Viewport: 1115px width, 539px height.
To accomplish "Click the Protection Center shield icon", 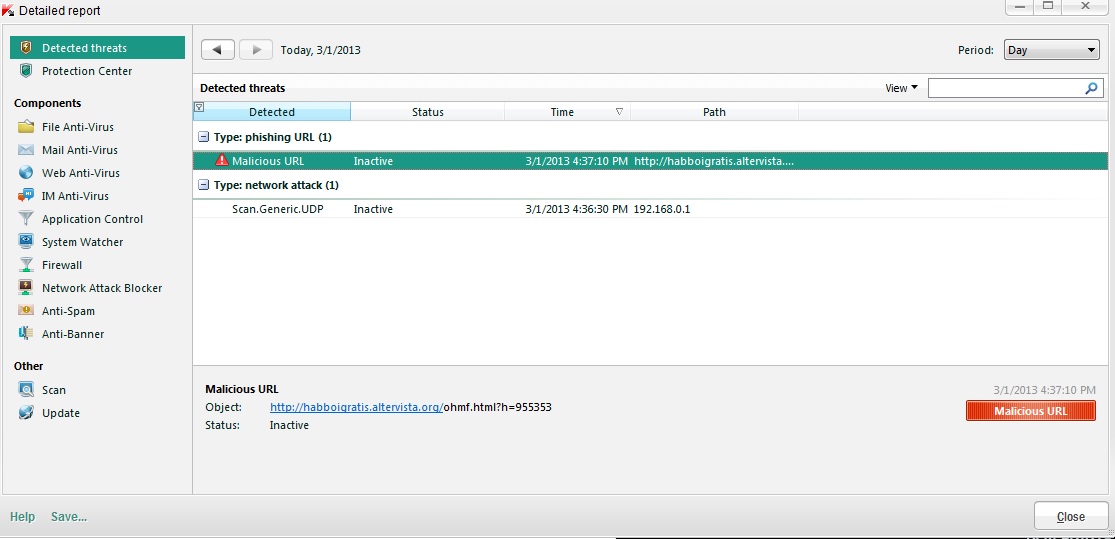I will (x=26, y=70).
